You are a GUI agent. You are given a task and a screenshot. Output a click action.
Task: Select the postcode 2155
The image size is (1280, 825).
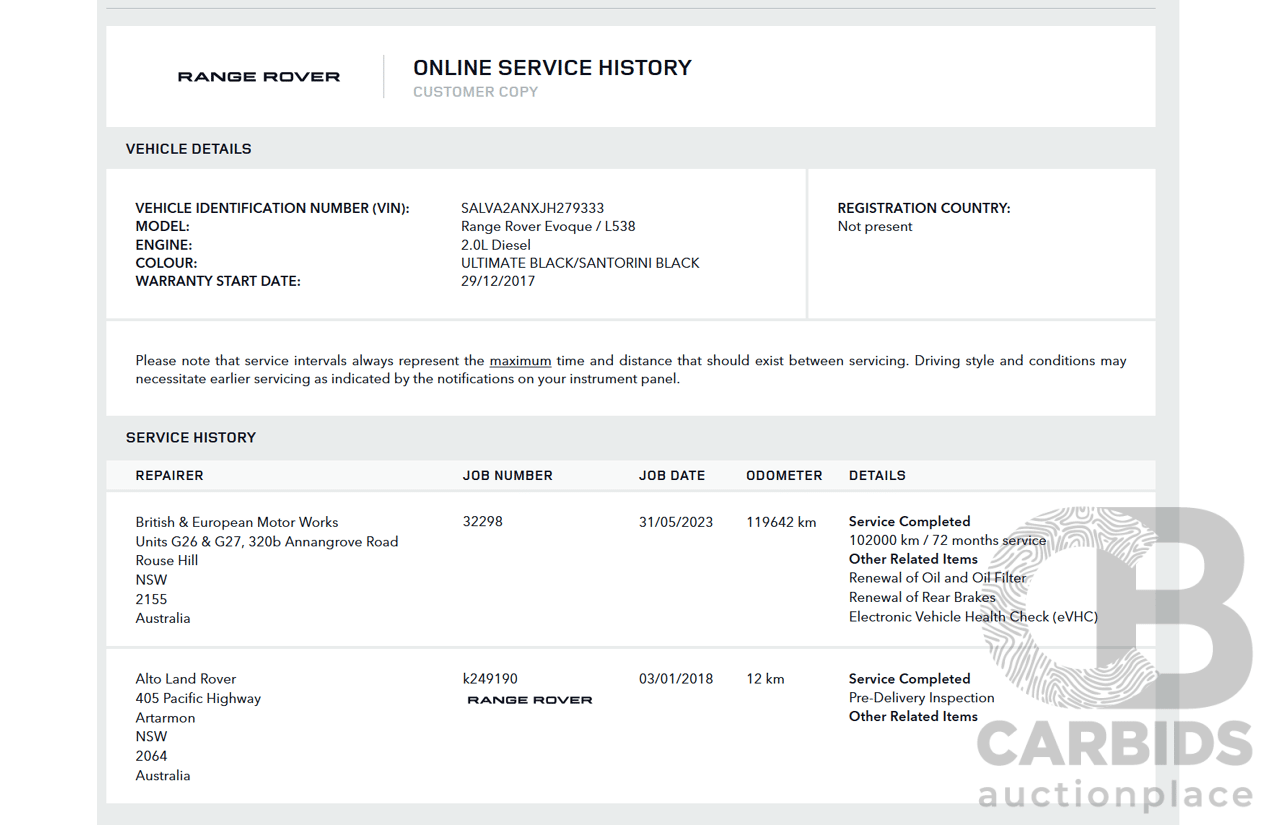click(152, 599)
